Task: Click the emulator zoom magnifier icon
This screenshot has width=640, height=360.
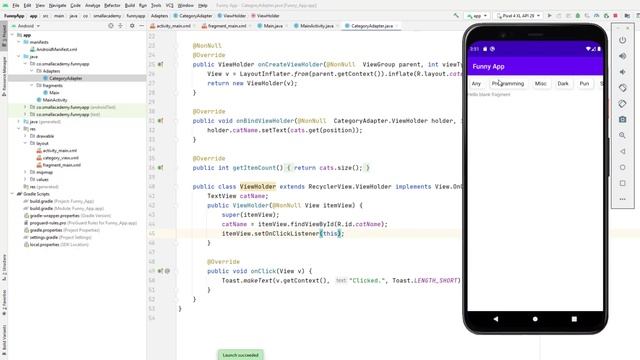Action: 622,135
